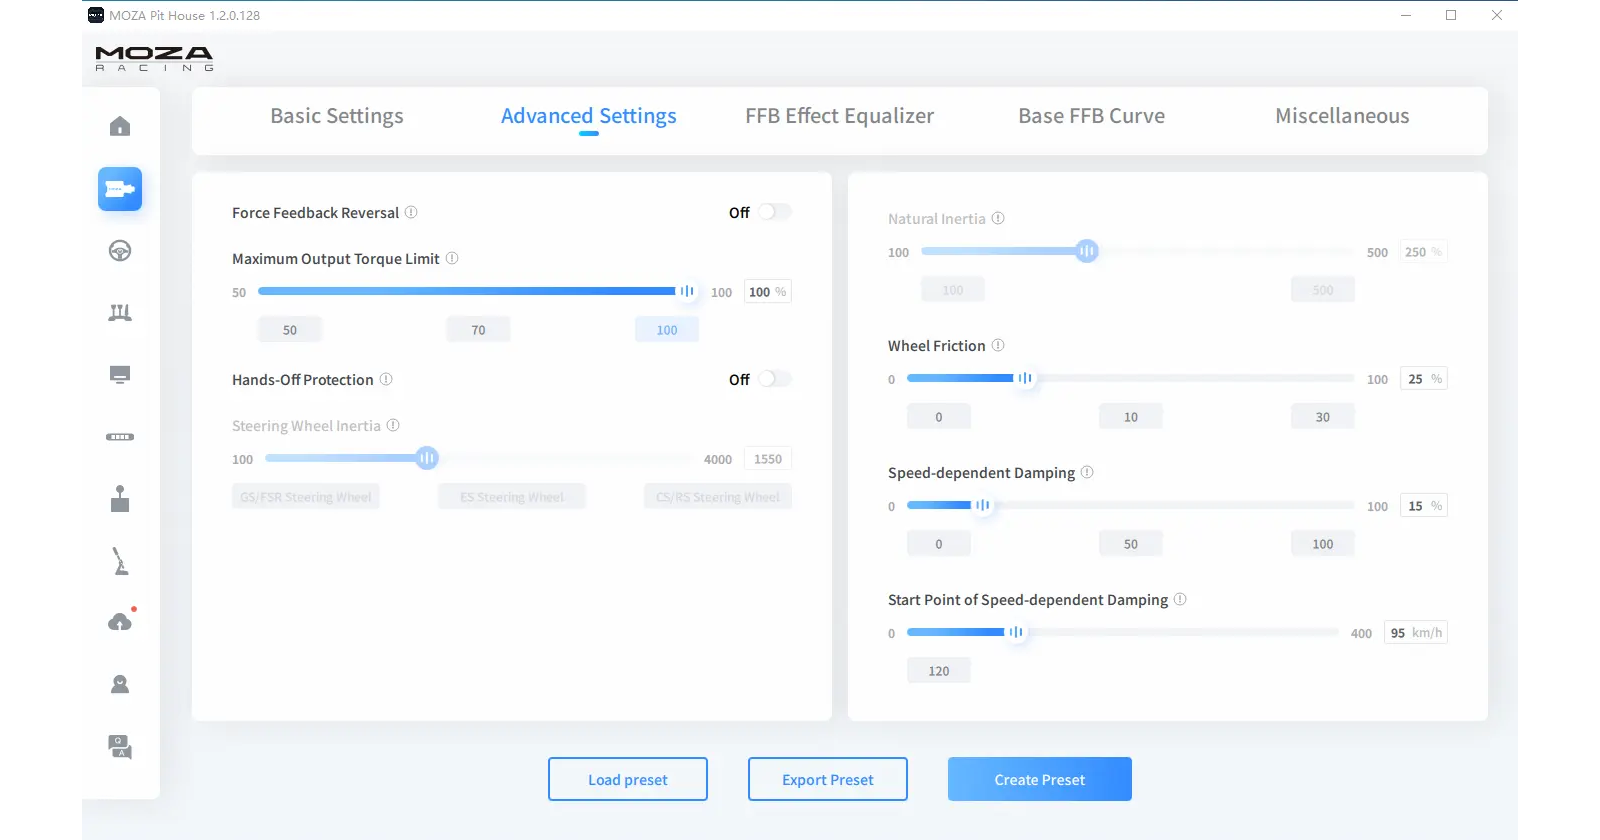The image size is (1600, 840).
Task: Open the steering wheel settings icon
Action: tap(120, 251)
